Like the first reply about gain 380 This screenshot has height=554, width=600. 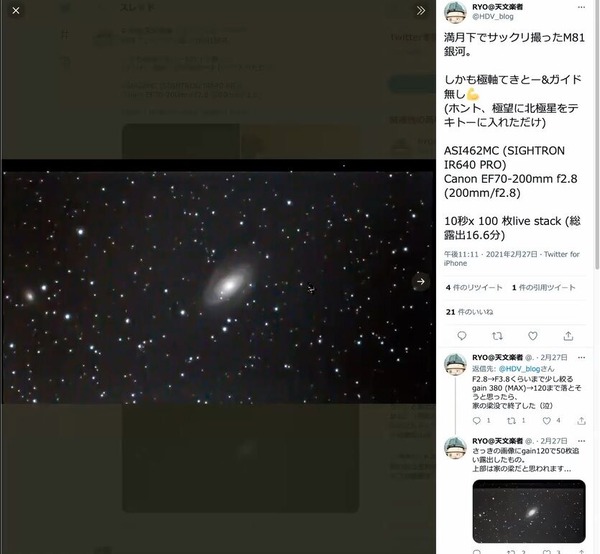(547, 421)
